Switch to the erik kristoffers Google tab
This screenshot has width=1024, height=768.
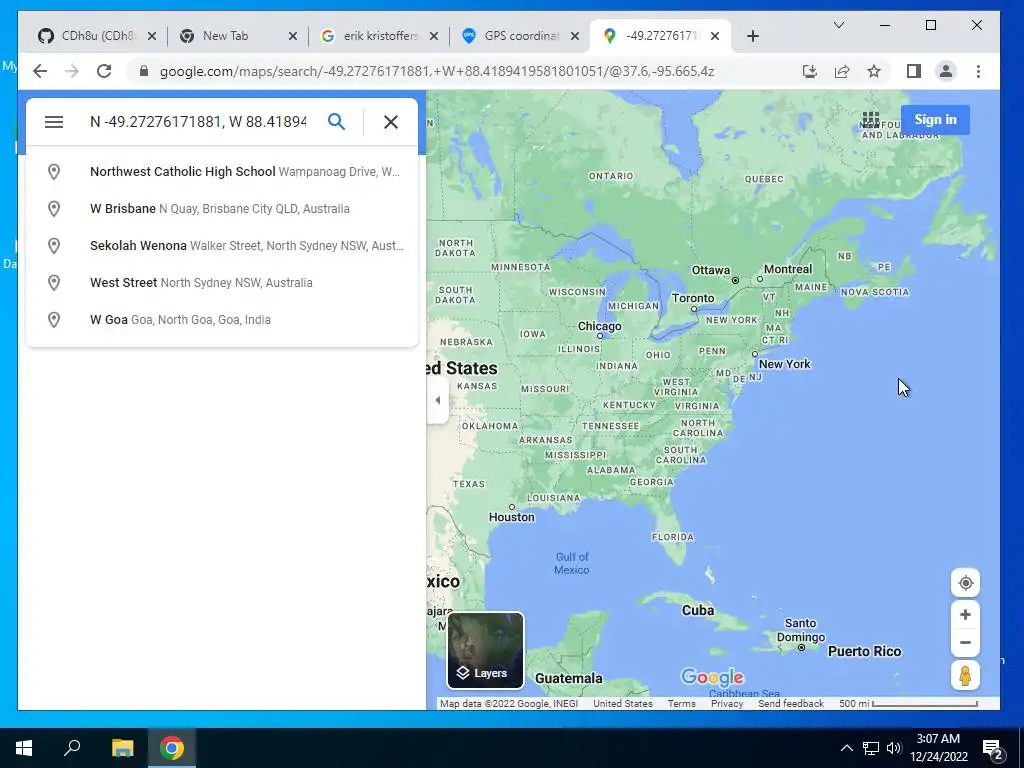tap(380, 36)
